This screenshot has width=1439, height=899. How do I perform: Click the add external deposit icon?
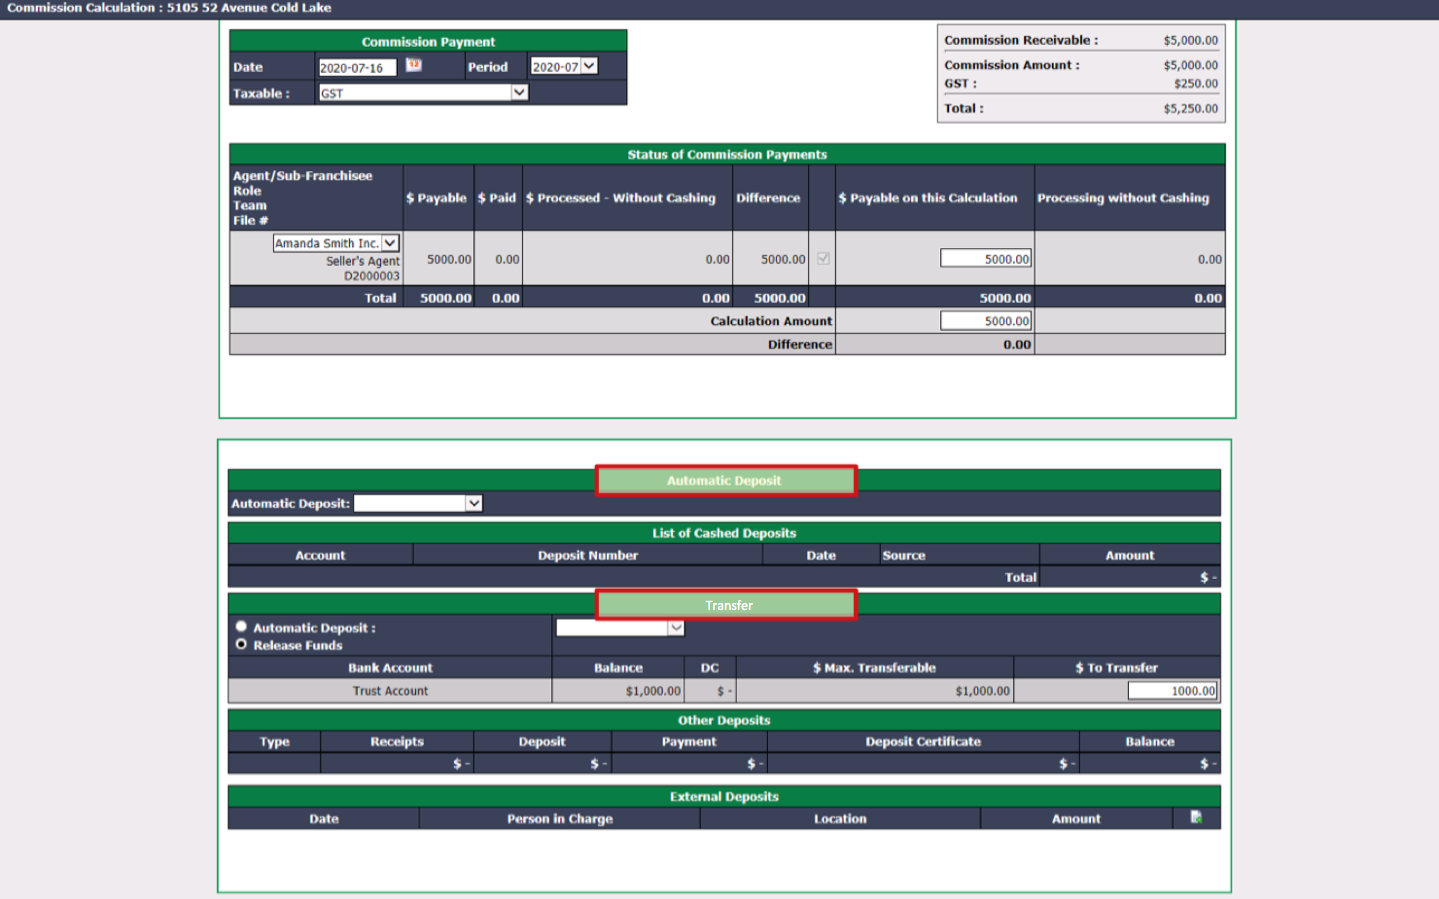click(x=1196, y=817)
